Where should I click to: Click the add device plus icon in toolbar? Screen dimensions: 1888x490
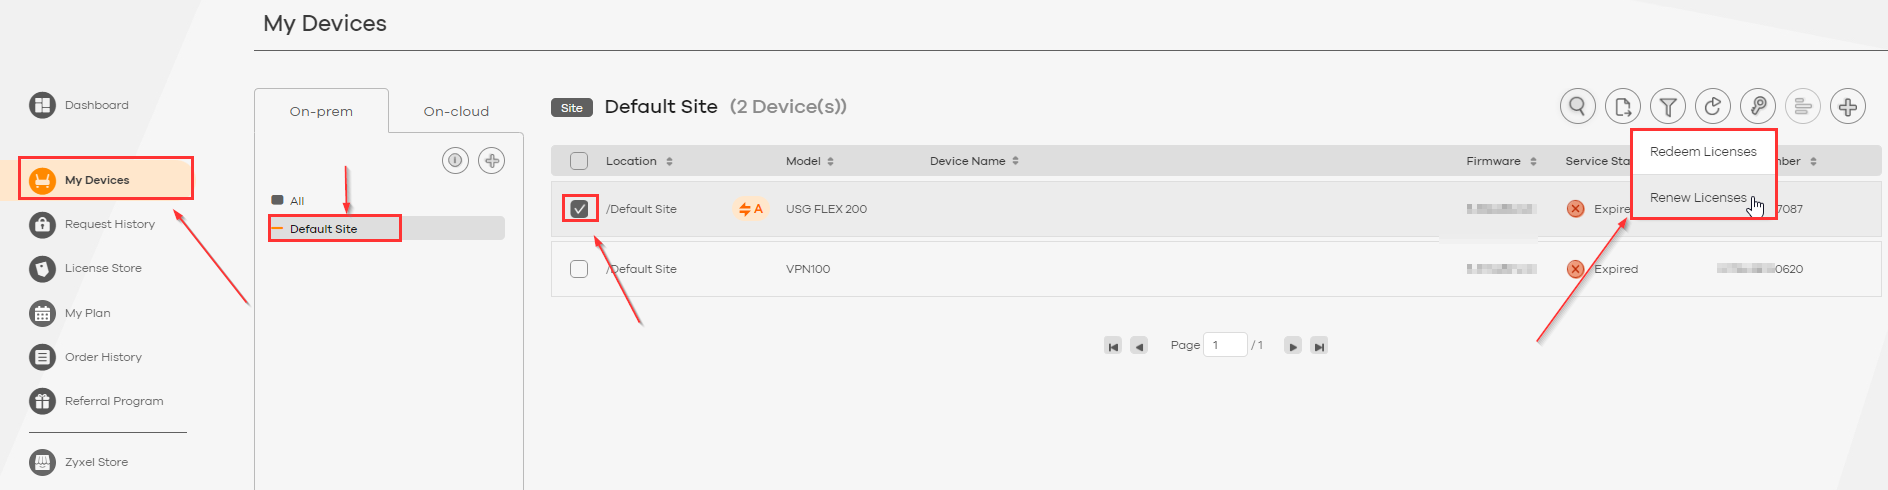pos(1848,106)
